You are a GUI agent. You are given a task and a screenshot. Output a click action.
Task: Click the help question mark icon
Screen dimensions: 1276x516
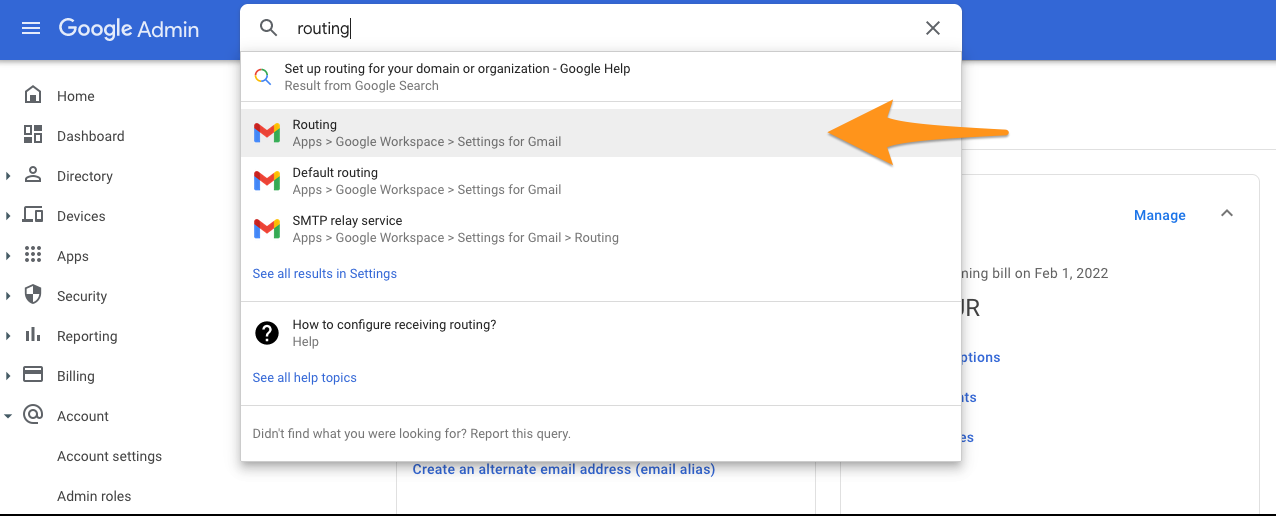267,333
